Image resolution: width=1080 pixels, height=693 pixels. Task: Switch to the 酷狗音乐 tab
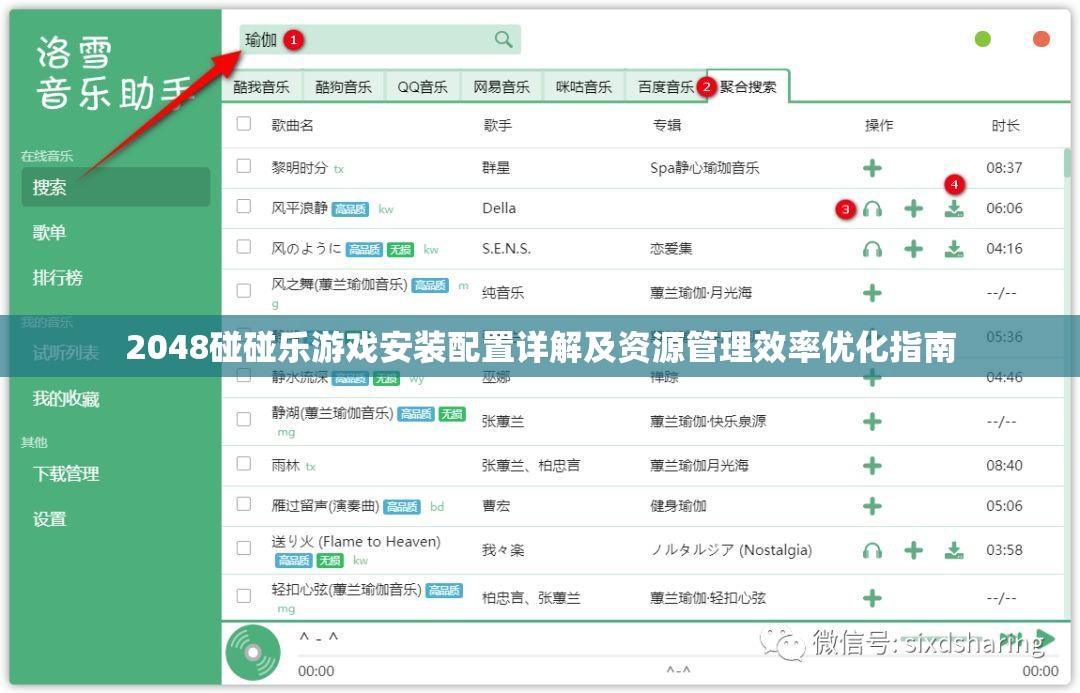344,87
